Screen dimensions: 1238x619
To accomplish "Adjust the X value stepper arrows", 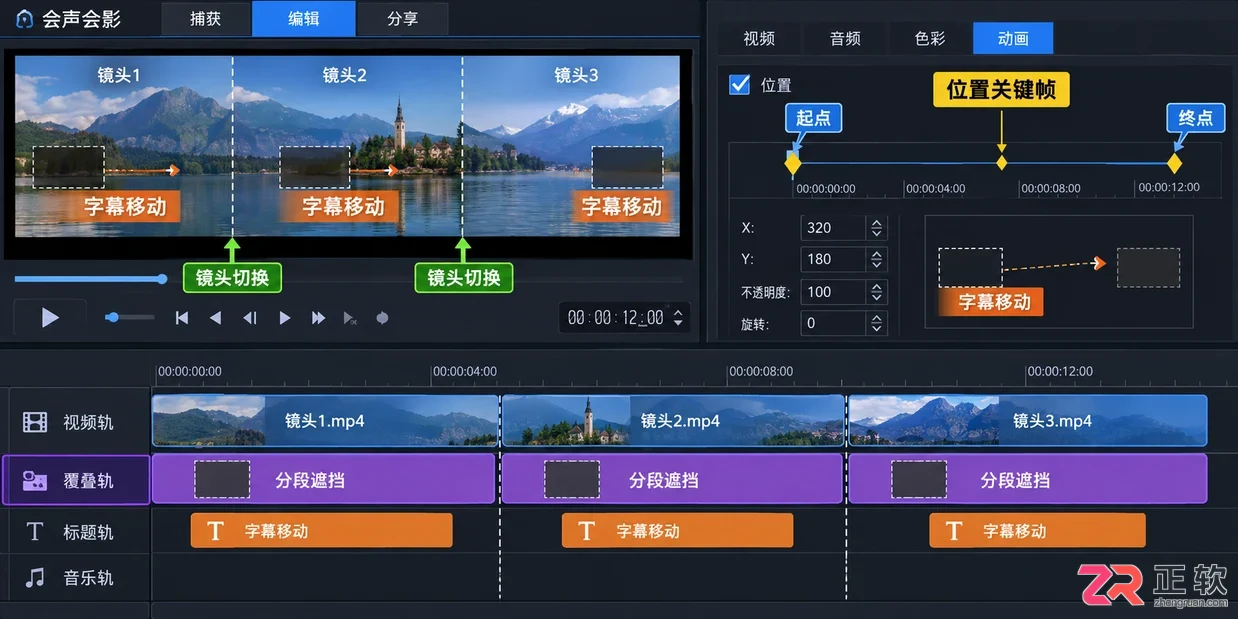I will [877, 228].
